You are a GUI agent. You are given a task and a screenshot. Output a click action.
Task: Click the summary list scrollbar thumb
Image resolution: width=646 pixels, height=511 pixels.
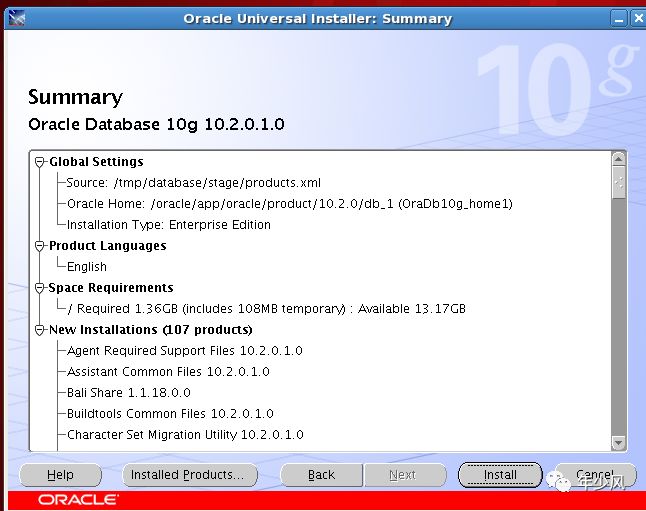(x=619, y=183)
